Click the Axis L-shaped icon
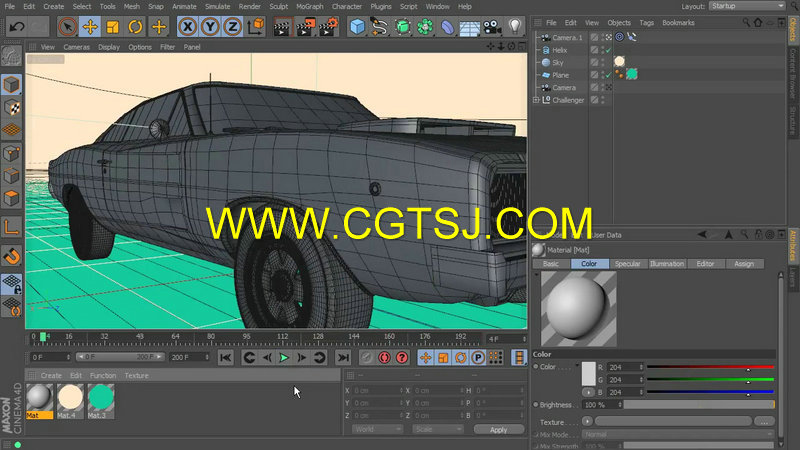 tap(11, 227)
